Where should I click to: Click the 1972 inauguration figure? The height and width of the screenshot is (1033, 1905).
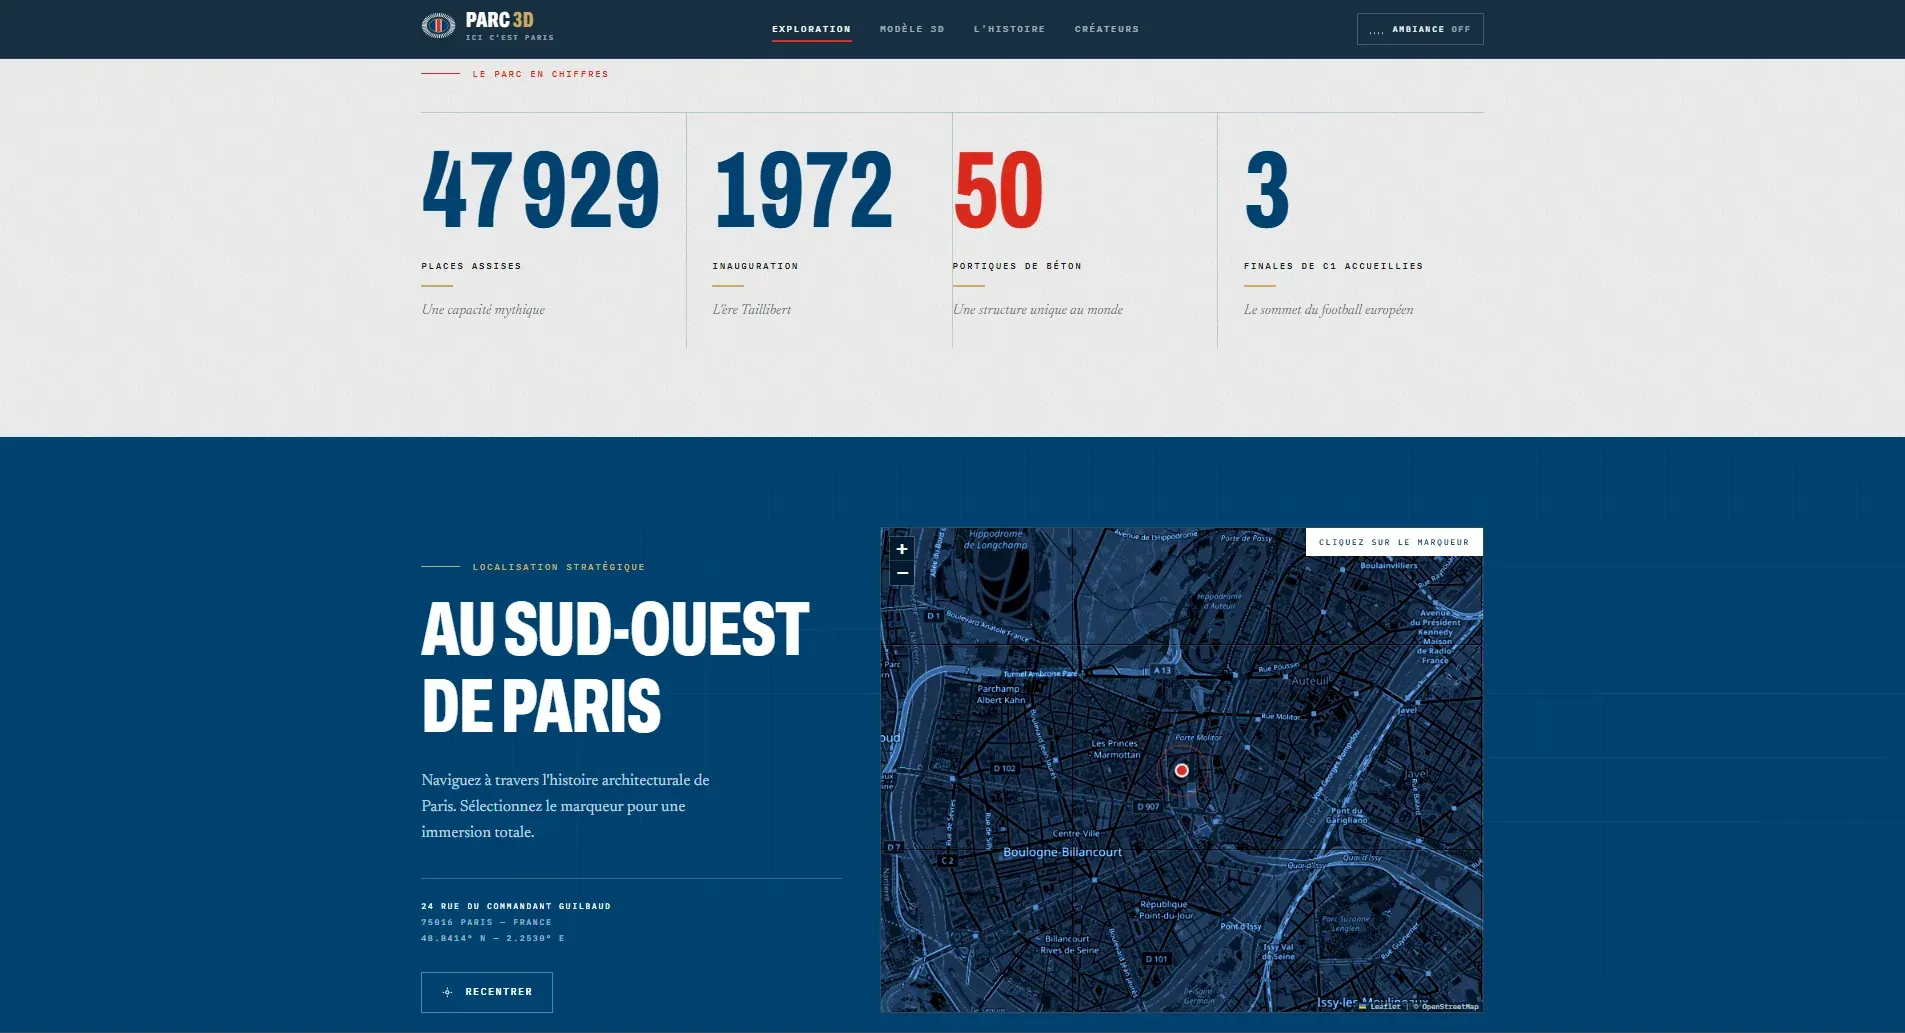coord(802,189)
